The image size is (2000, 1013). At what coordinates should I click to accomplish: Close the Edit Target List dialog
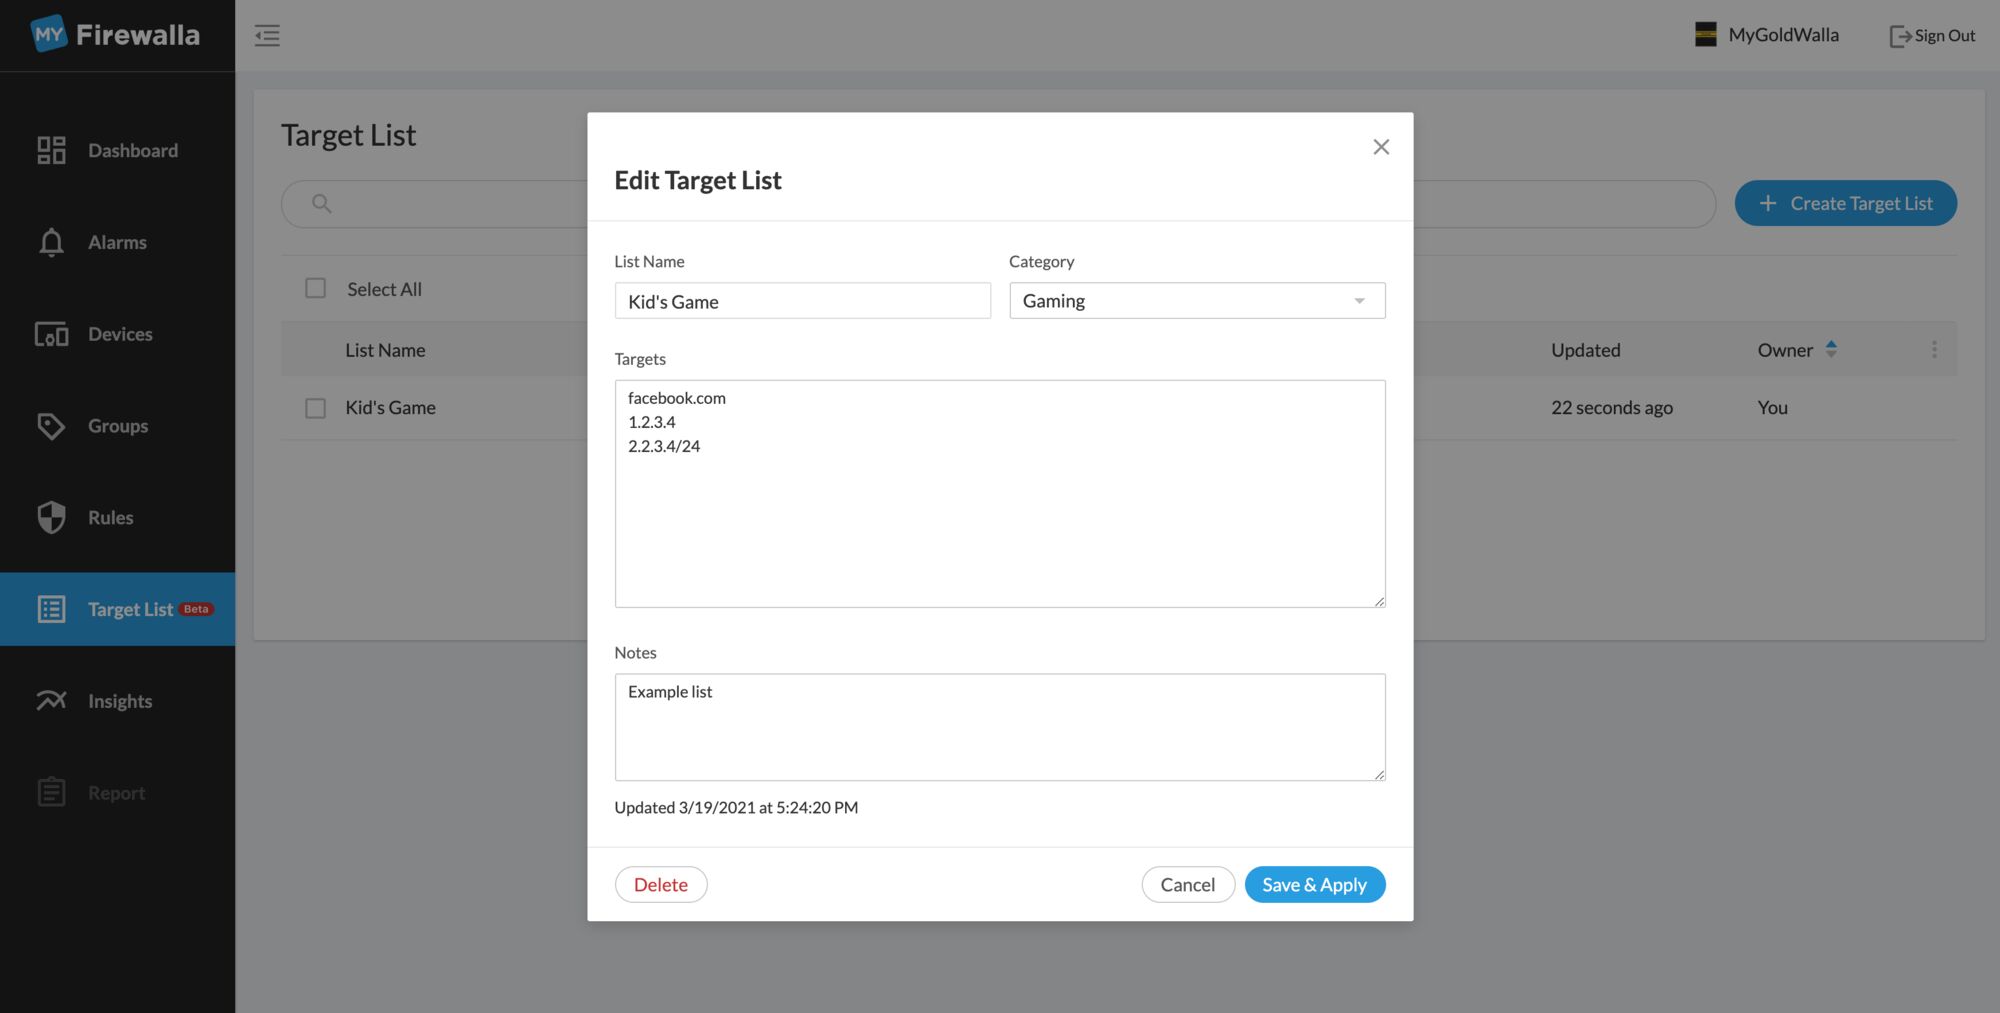click(1381, 147)
